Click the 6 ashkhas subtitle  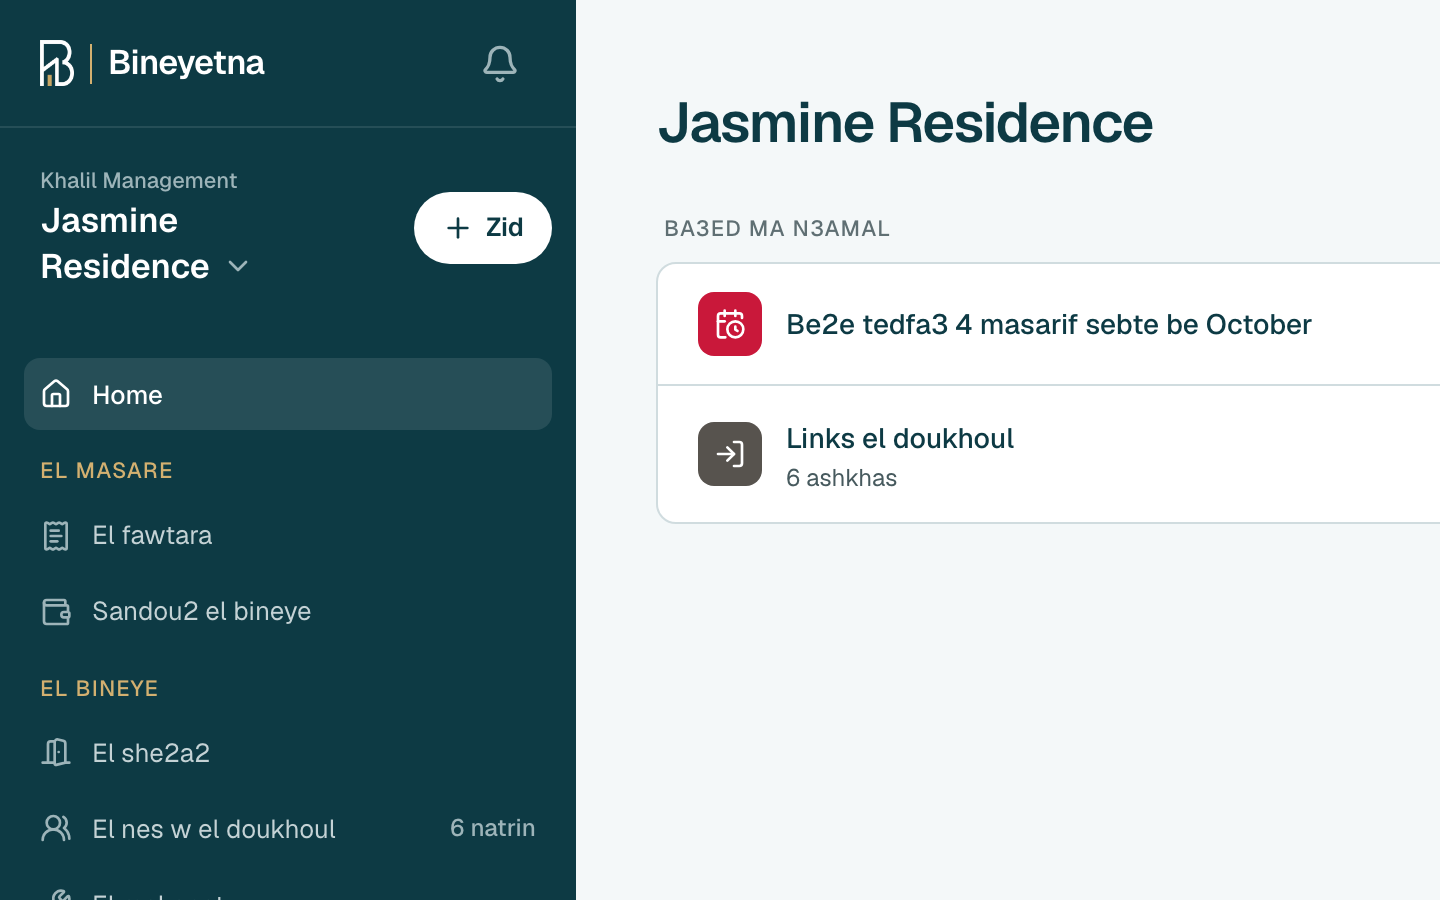[x=841, y=478]
